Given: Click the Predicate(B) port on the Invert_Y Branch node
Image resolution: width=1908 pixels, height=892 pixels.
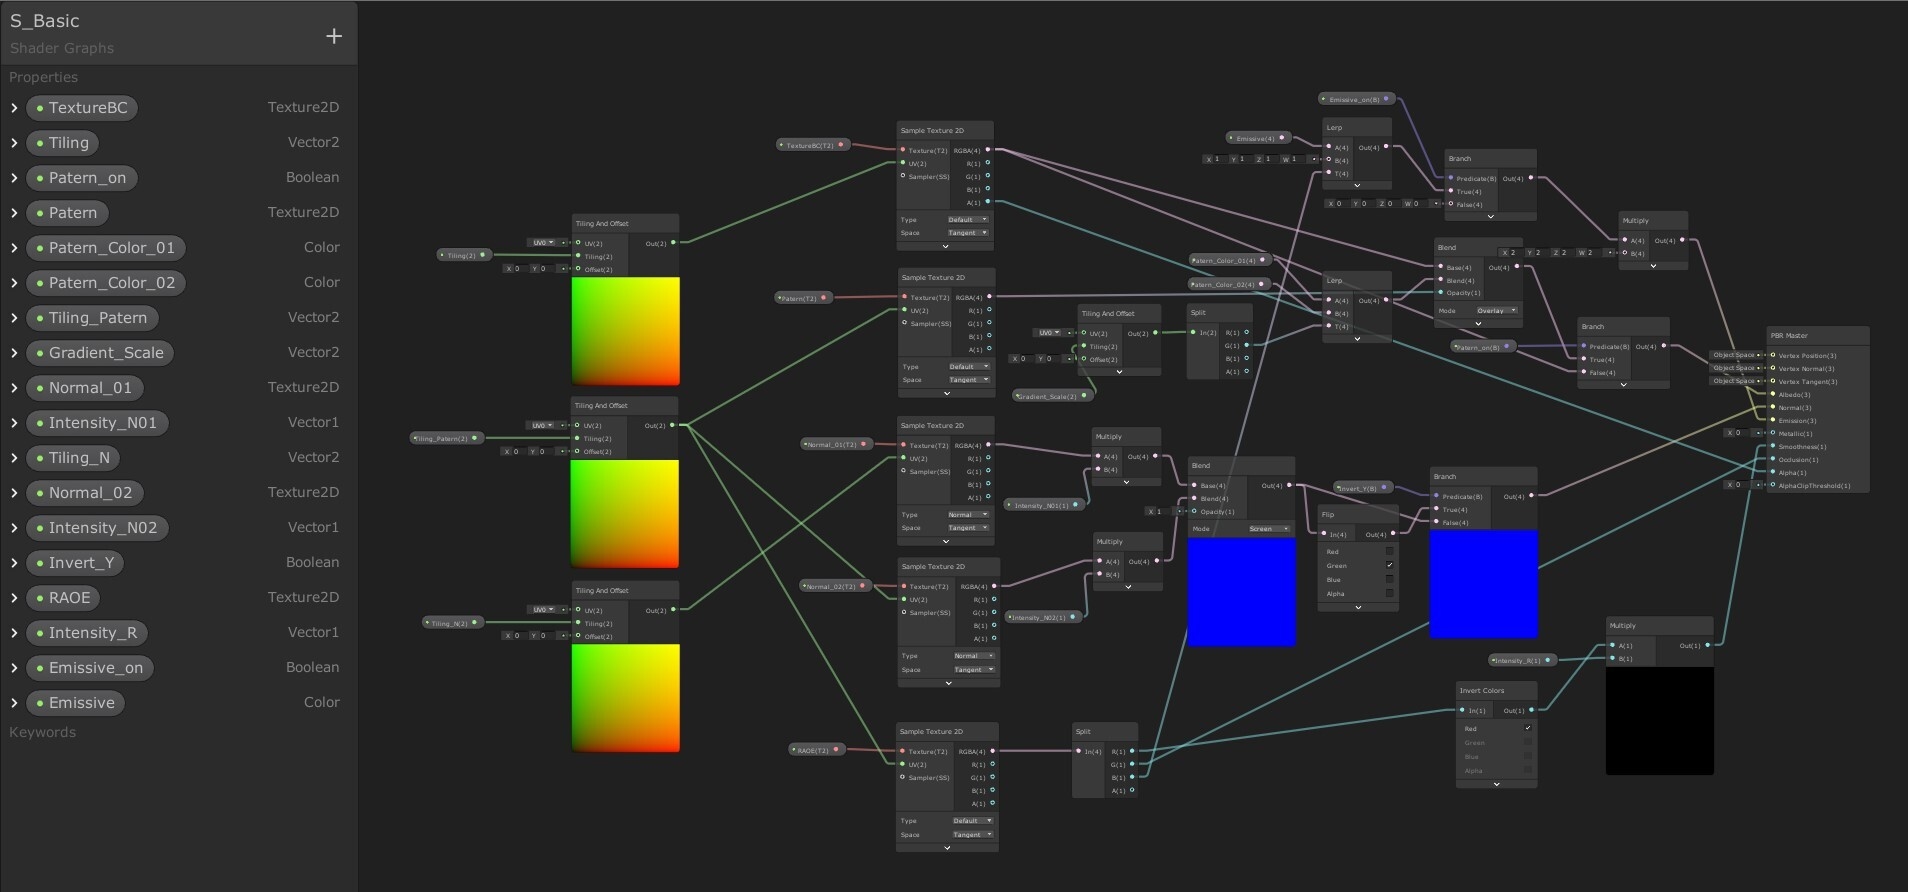Looking at the screenshot, I should (x=1436, y=496).
